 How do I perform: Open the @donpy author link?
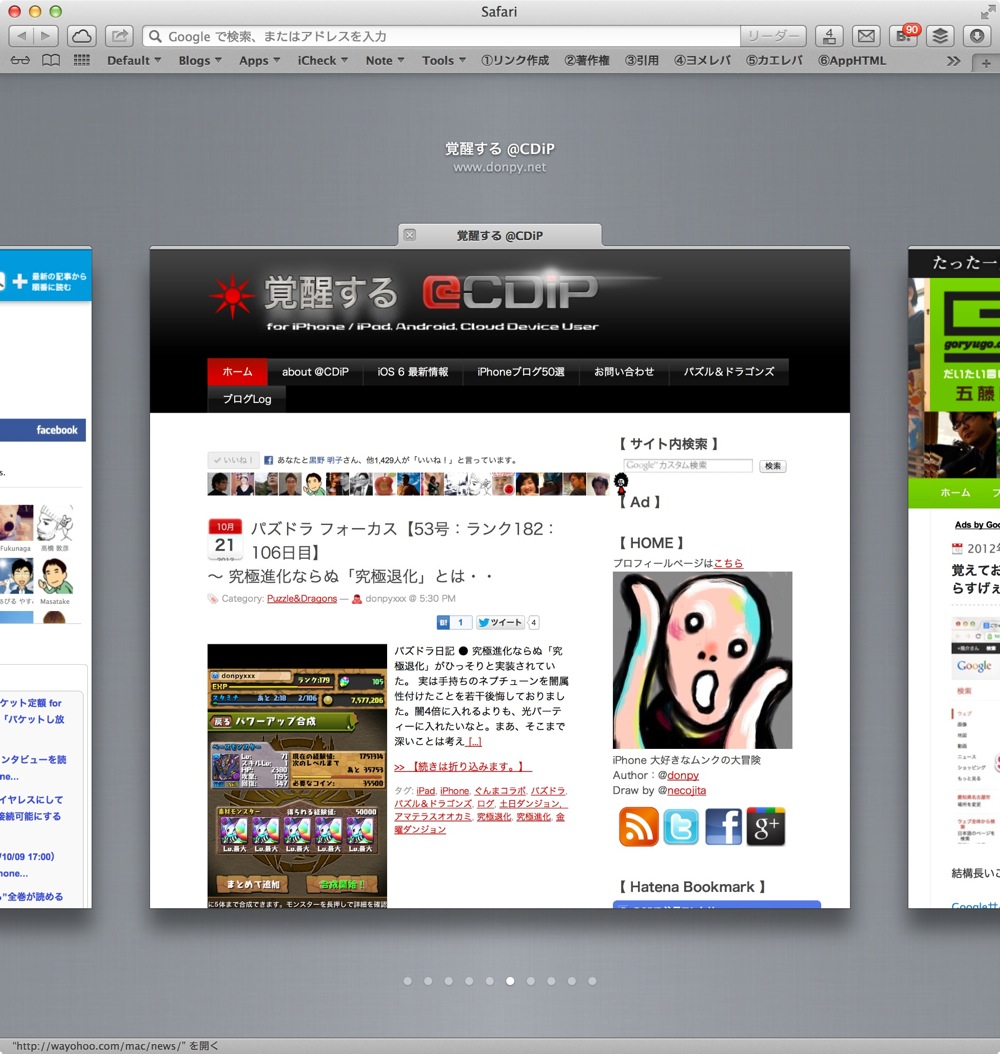[682, 775]
